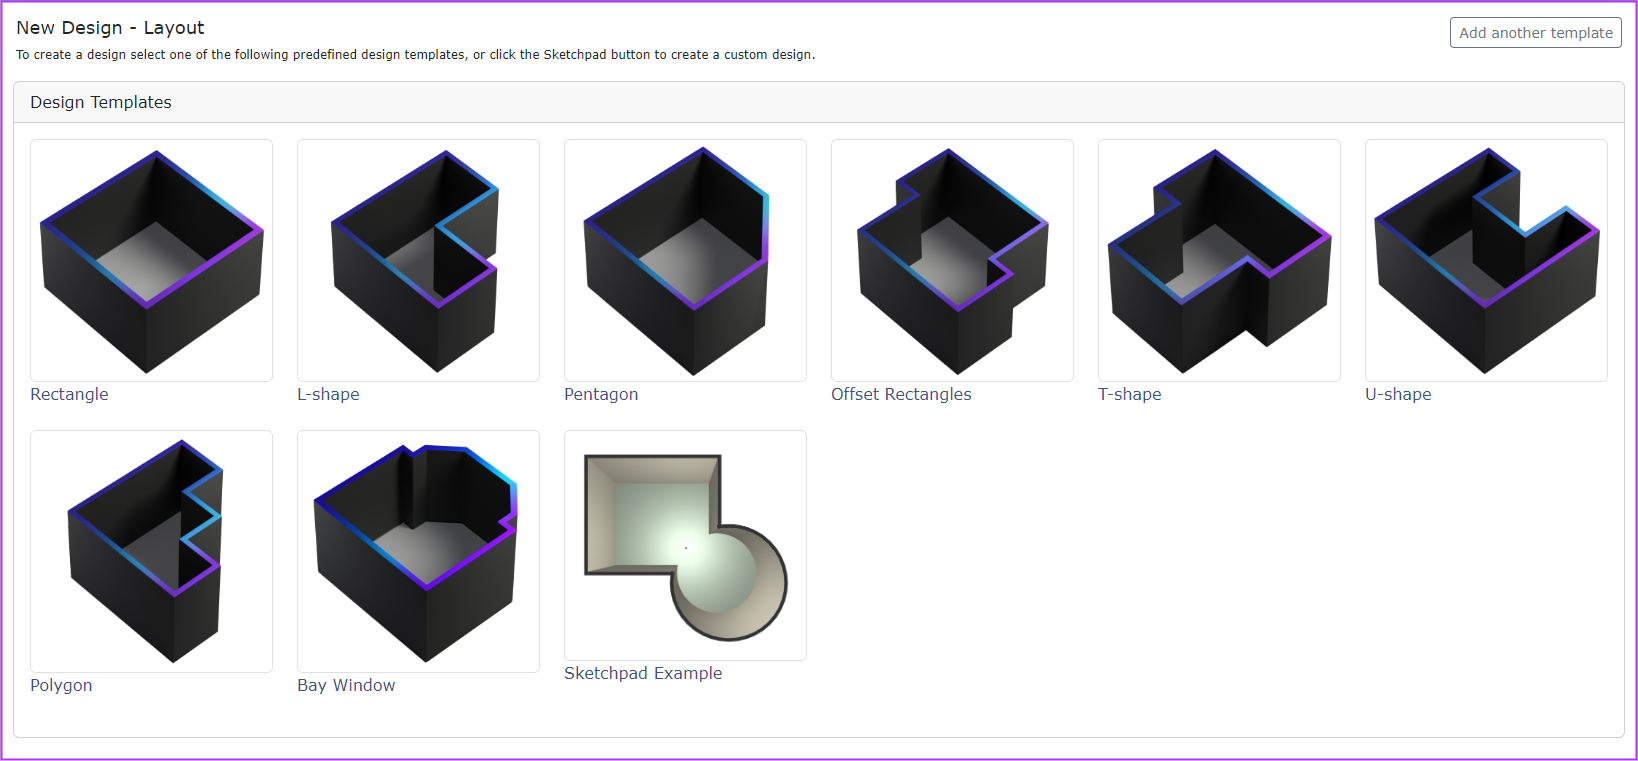1638x761 pixels.
Task: Select the Rectangle template thumbnail
Action: (x=151, y=260)
